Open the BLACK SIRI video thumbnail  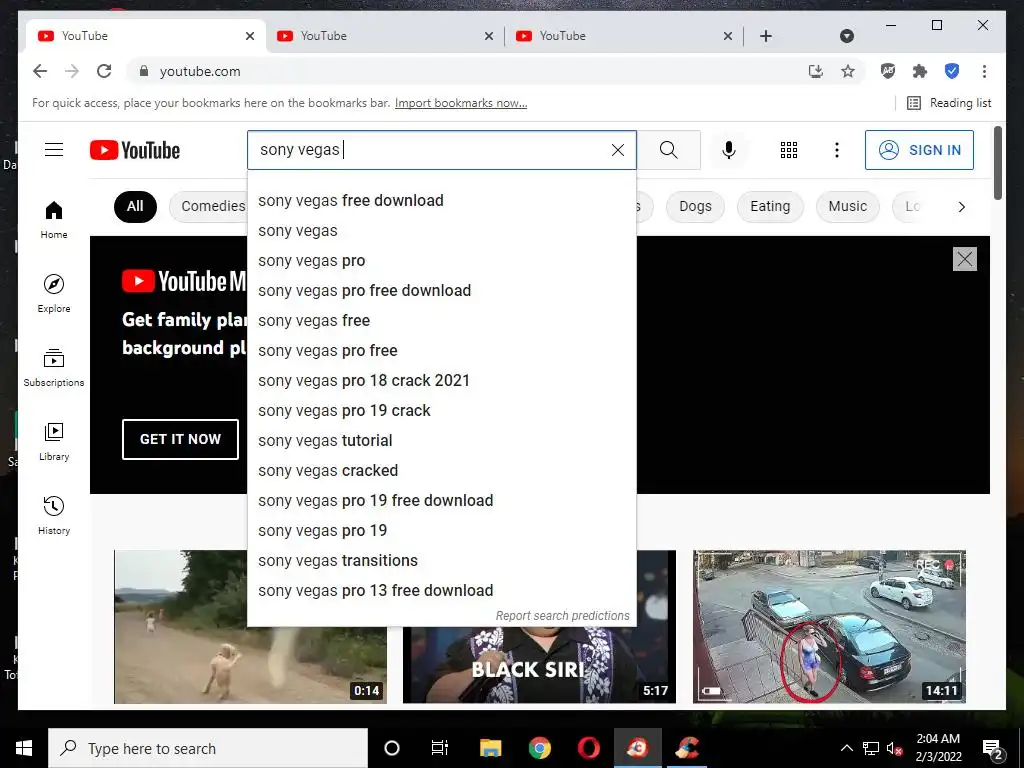tap(539, 666)
